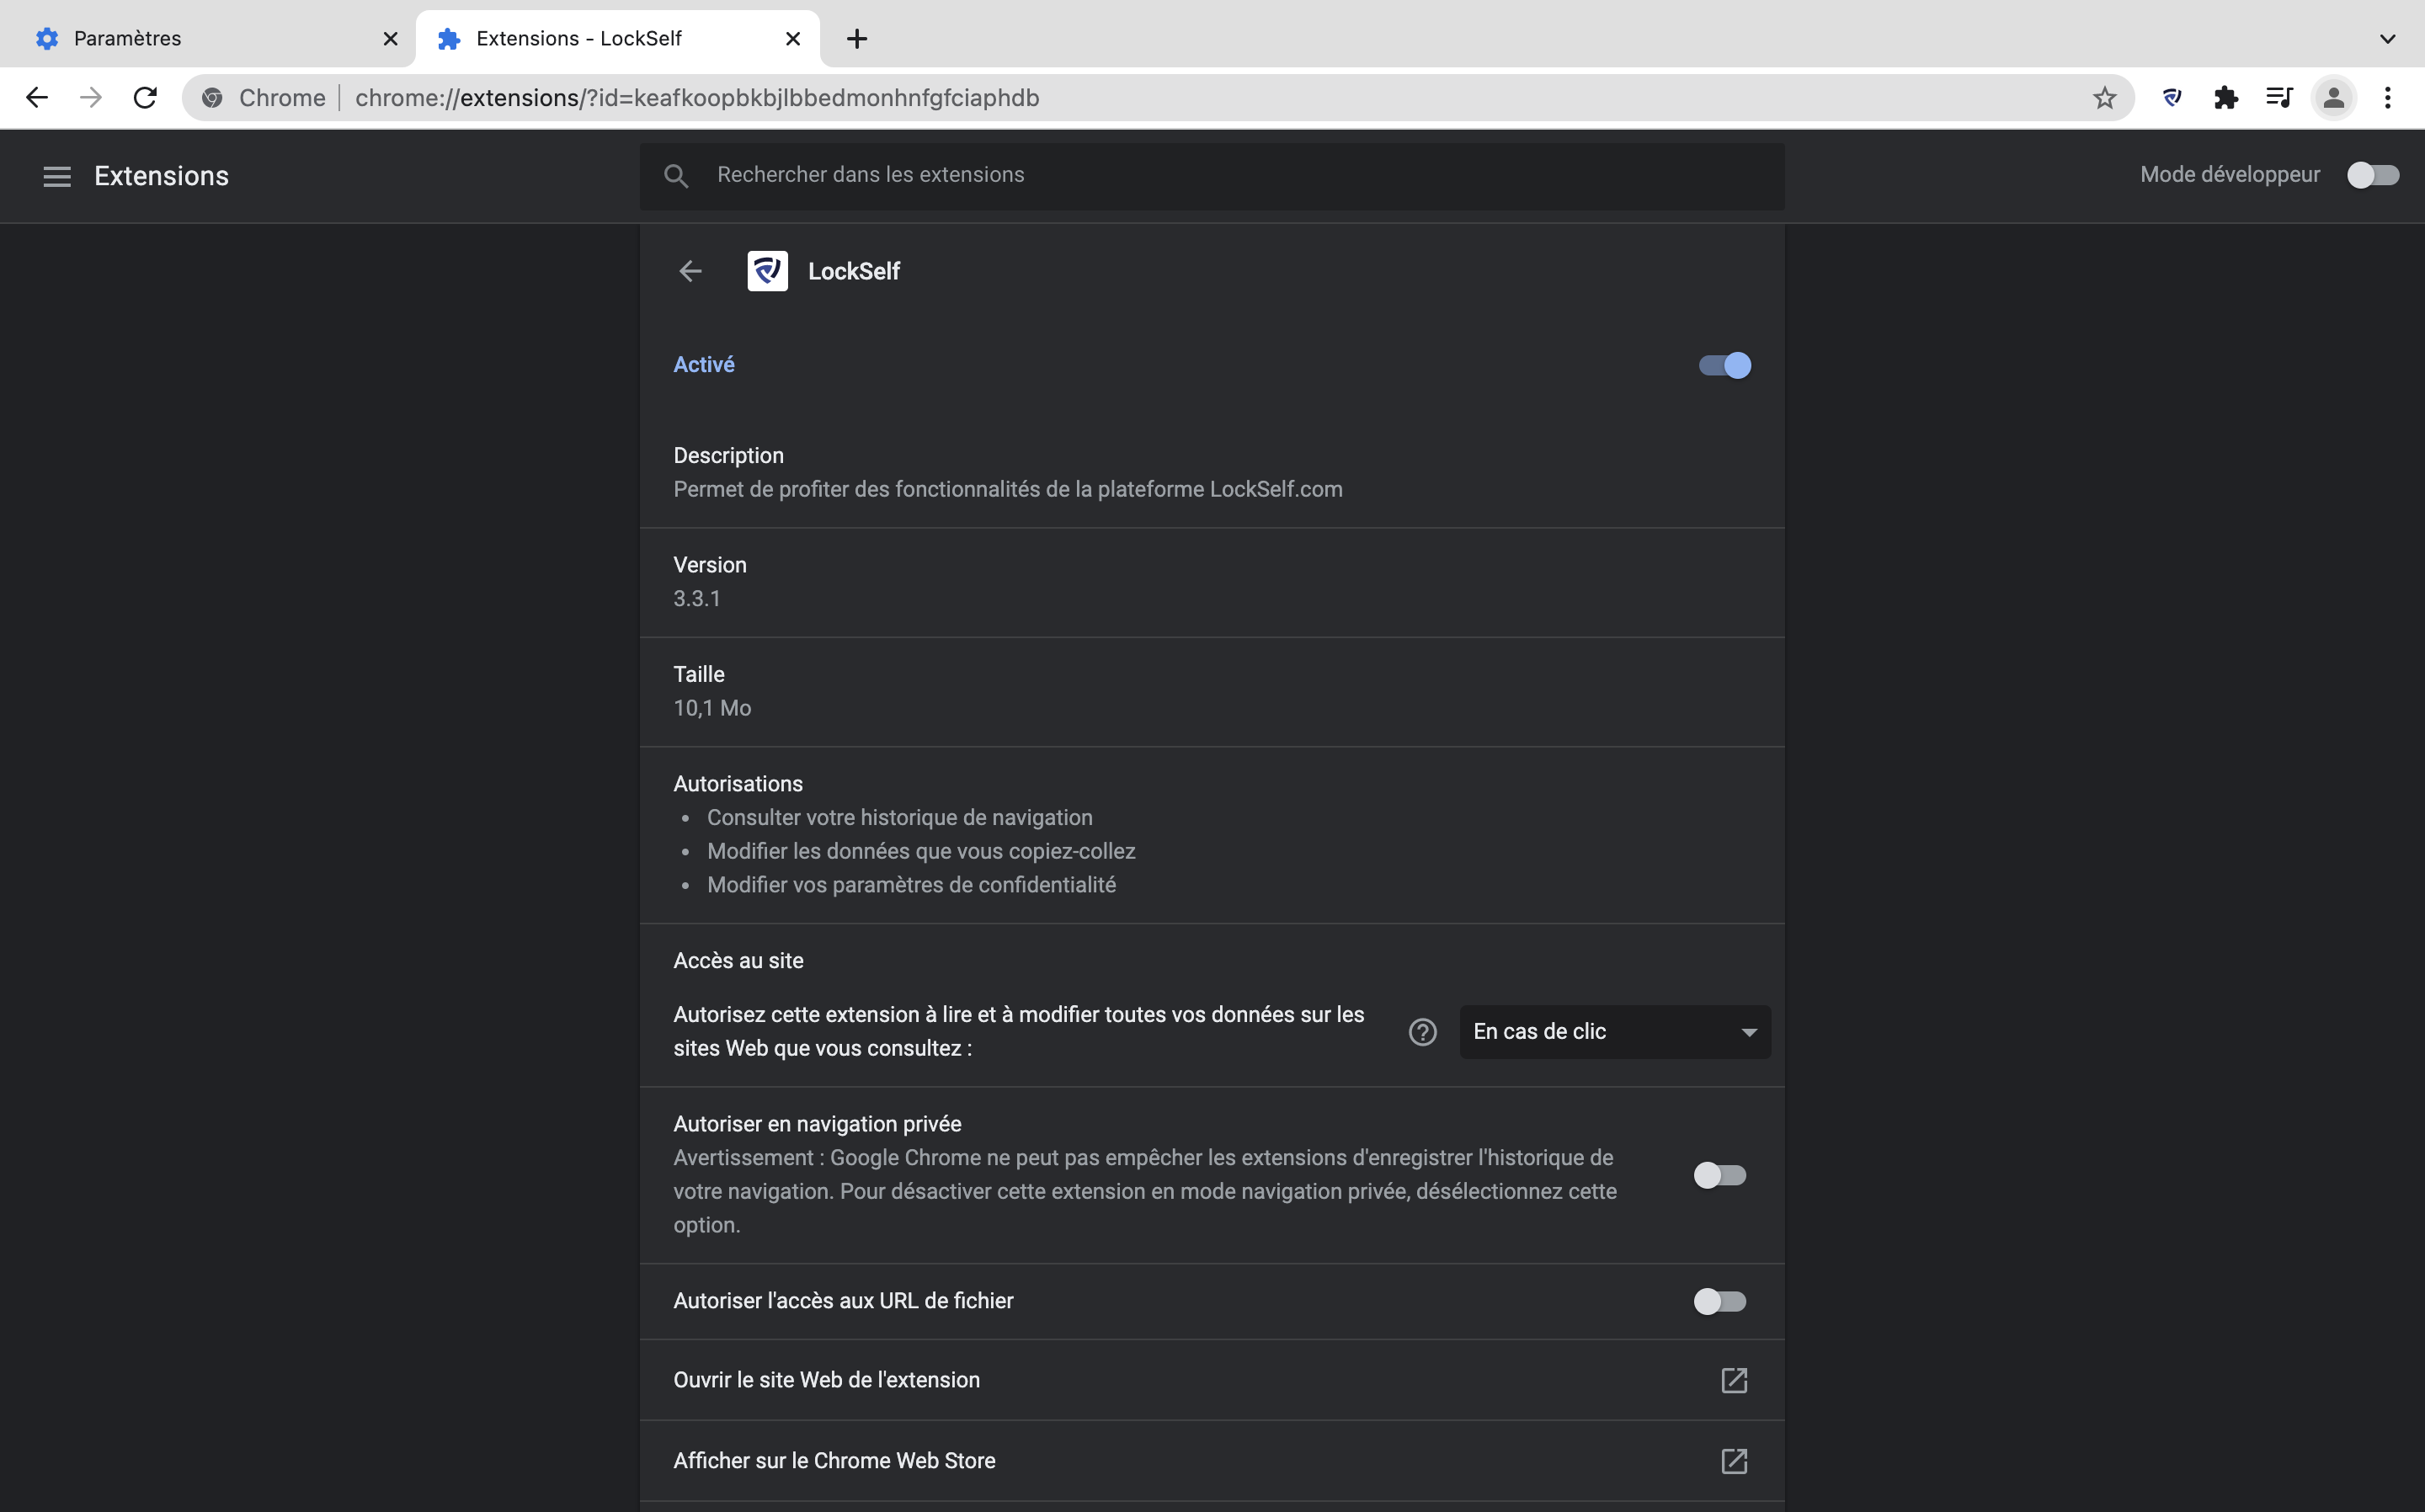Viewport: 2425px width, 1512px height.
Task: Reload the current page
Action: [145, 97]
